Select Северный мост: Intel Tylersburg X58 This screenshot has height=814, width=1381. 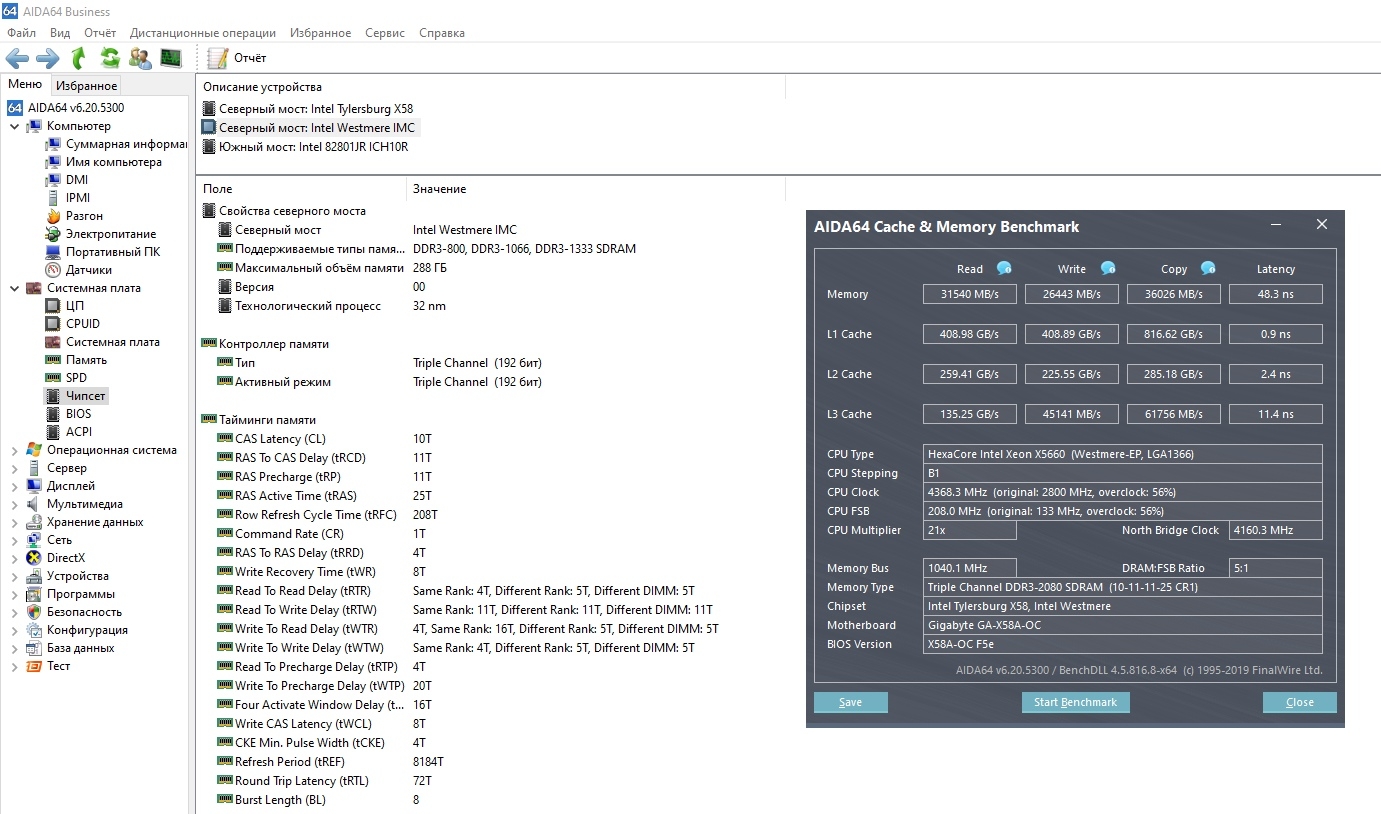pos(308,109)
